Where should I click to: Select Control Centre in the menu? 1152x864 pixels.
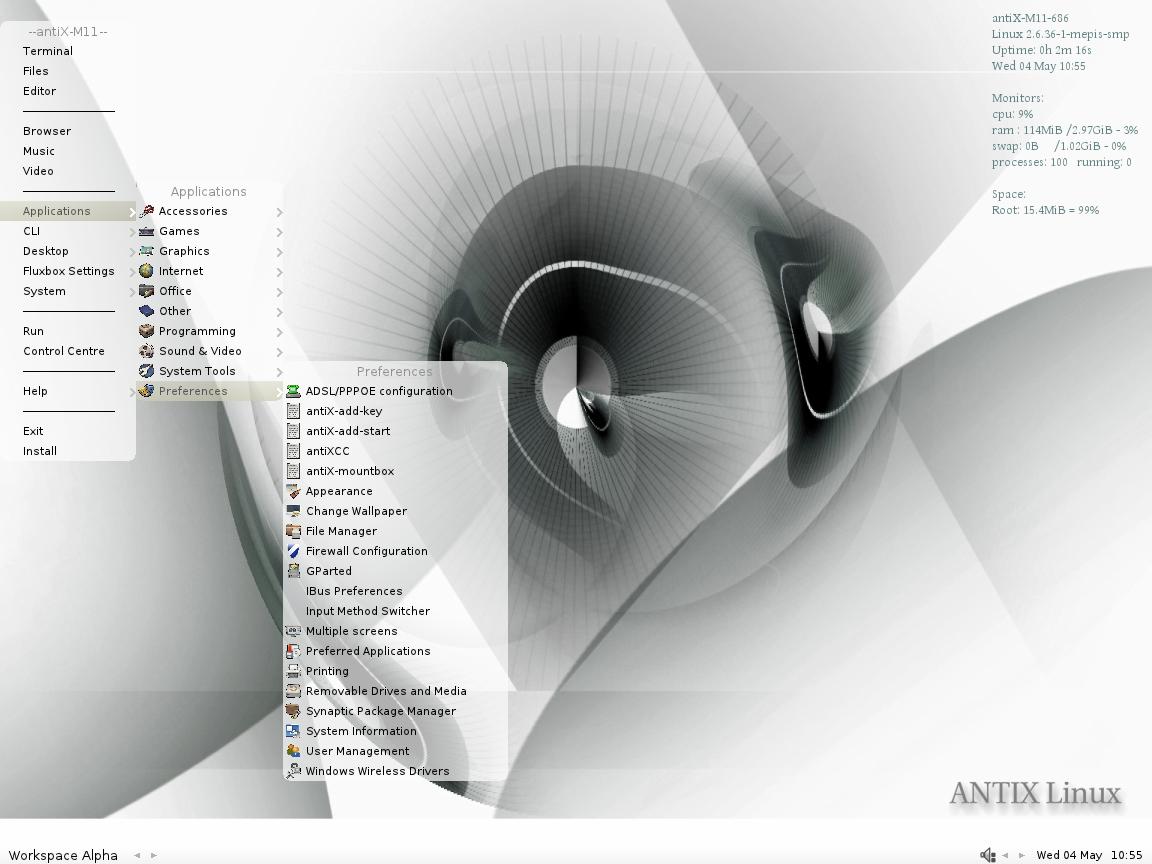point(64,351)
